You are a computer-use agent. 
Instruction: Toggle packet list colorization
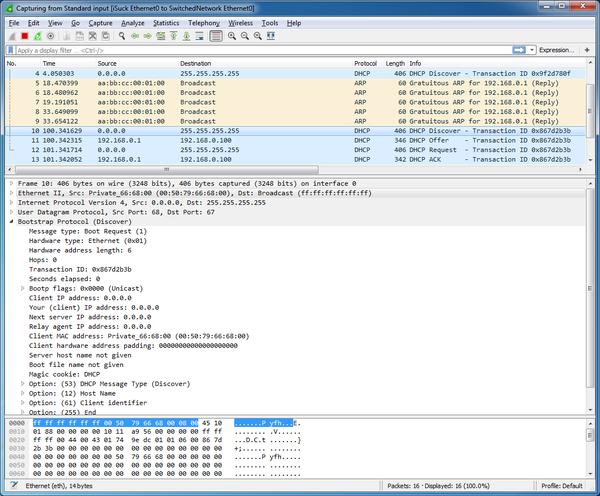point(216,35)
